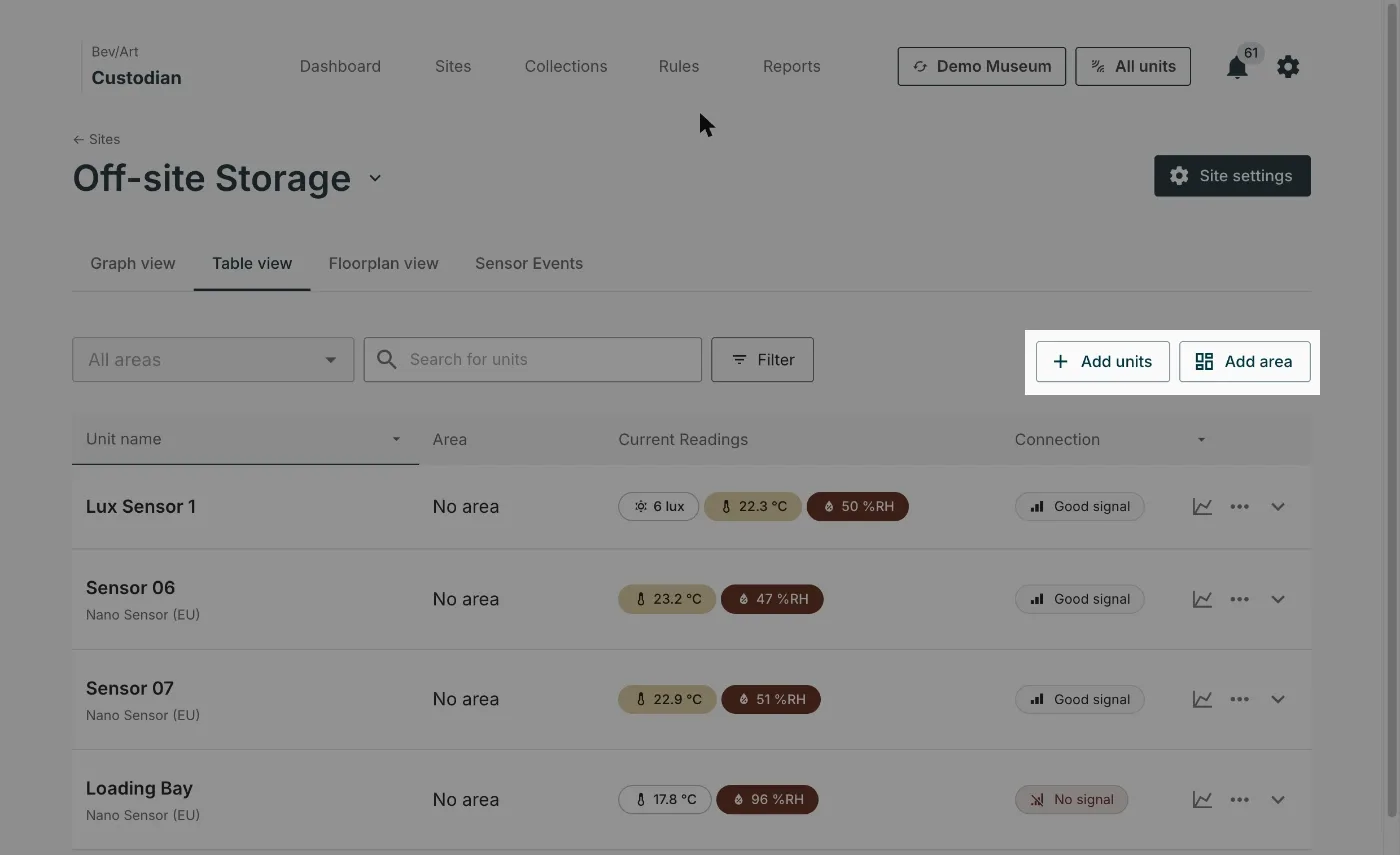
Task: Open Site settings
Action: 1232,176
